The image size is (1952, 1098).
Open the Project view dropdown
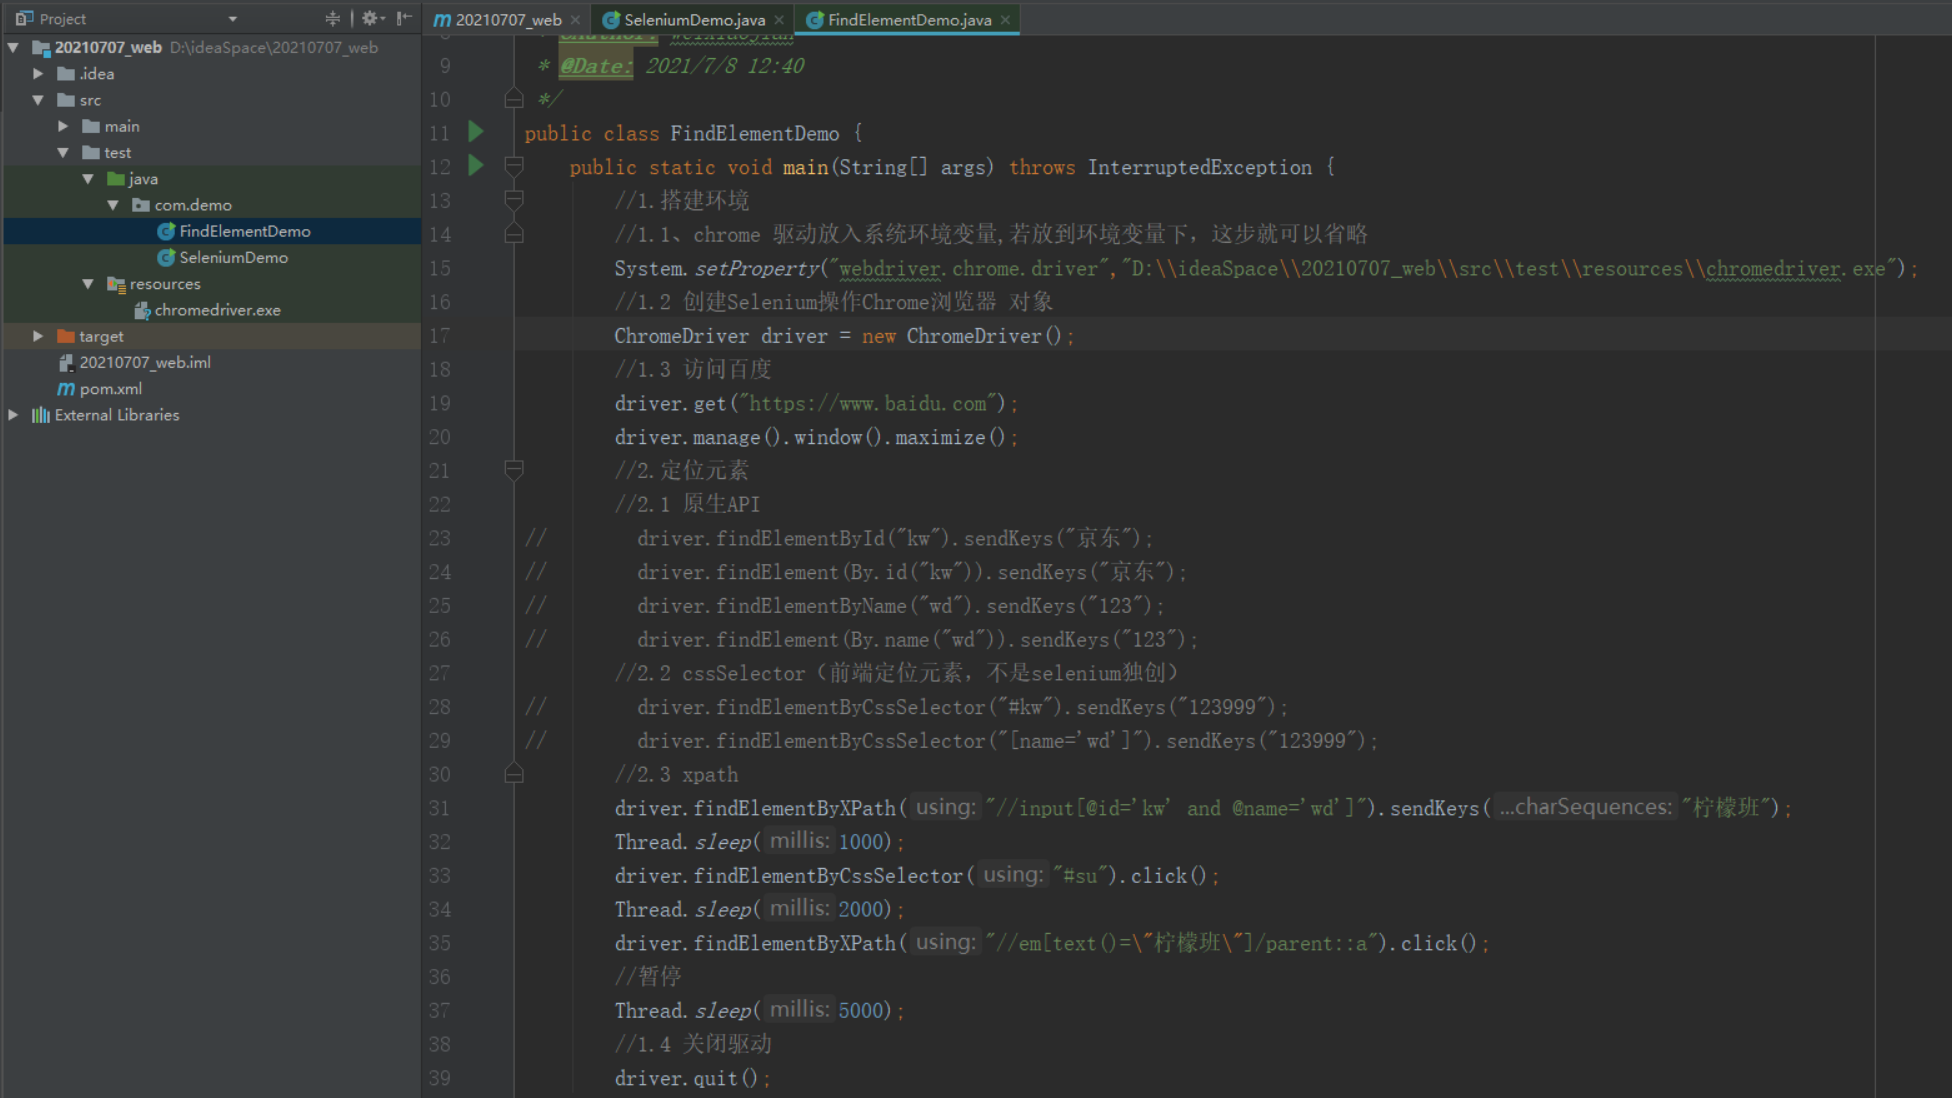[232, 19]
